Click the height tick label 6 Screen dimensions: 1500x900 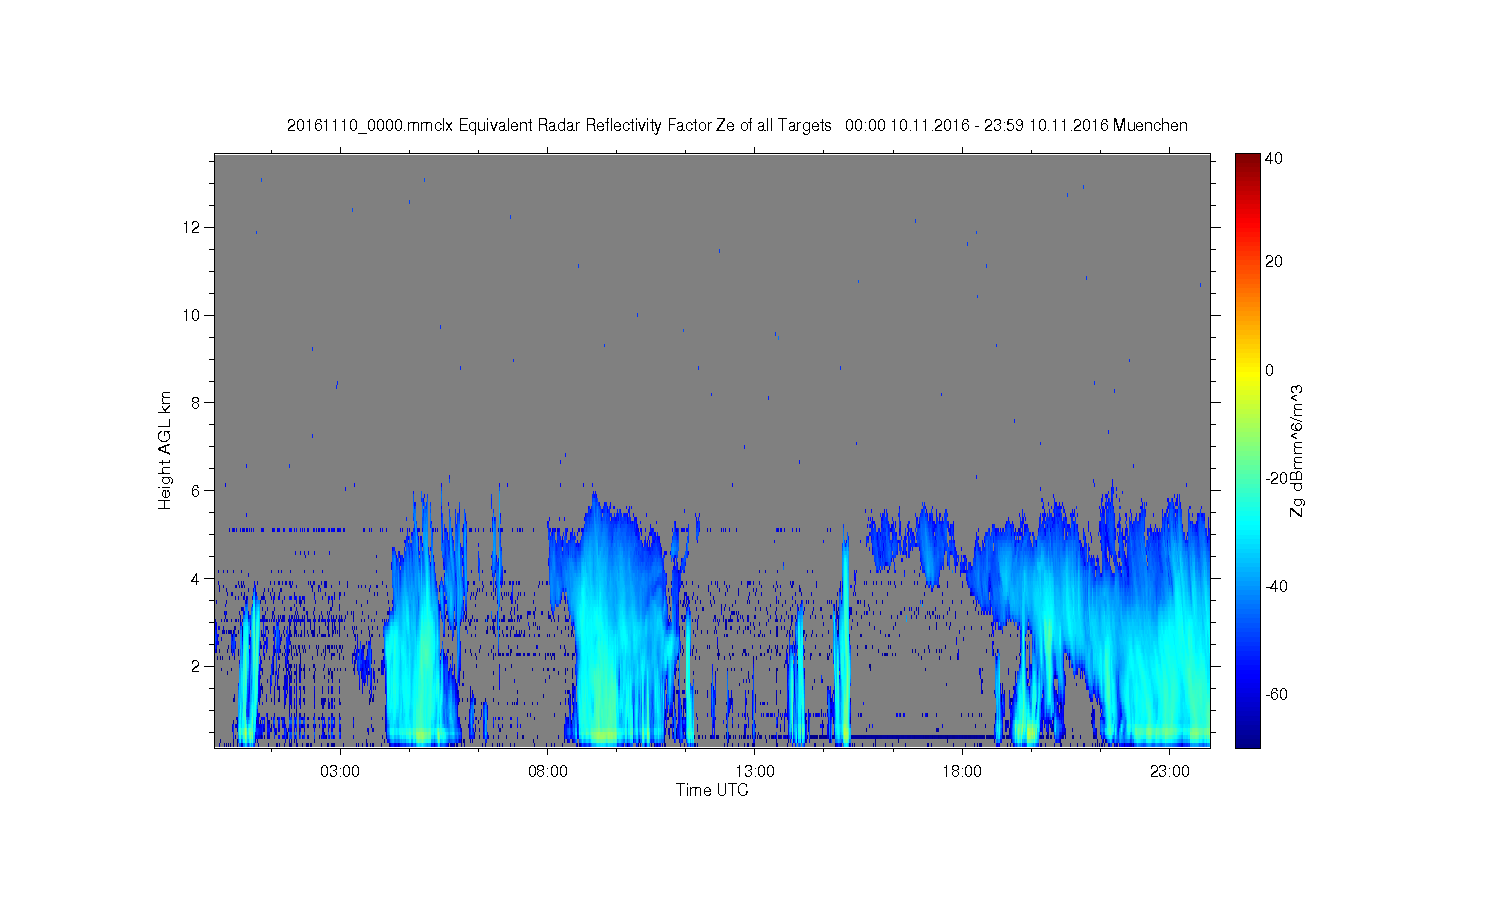[197, 490]
